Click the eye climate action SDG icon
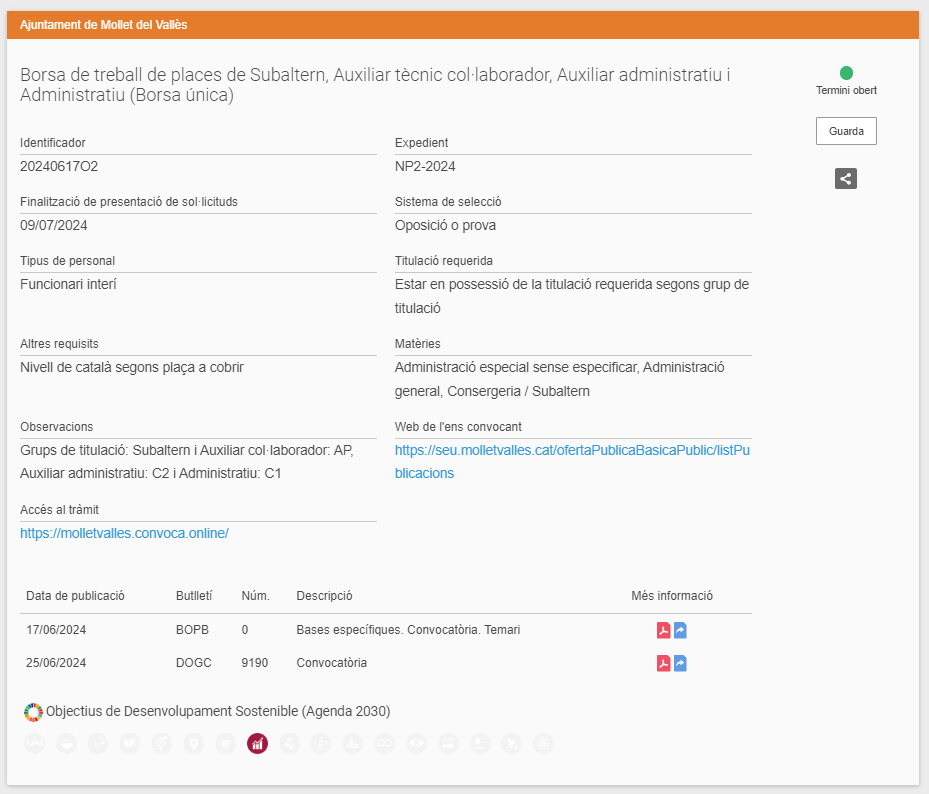929x794 pixels. pyautogui.click(x=417, y=743)
